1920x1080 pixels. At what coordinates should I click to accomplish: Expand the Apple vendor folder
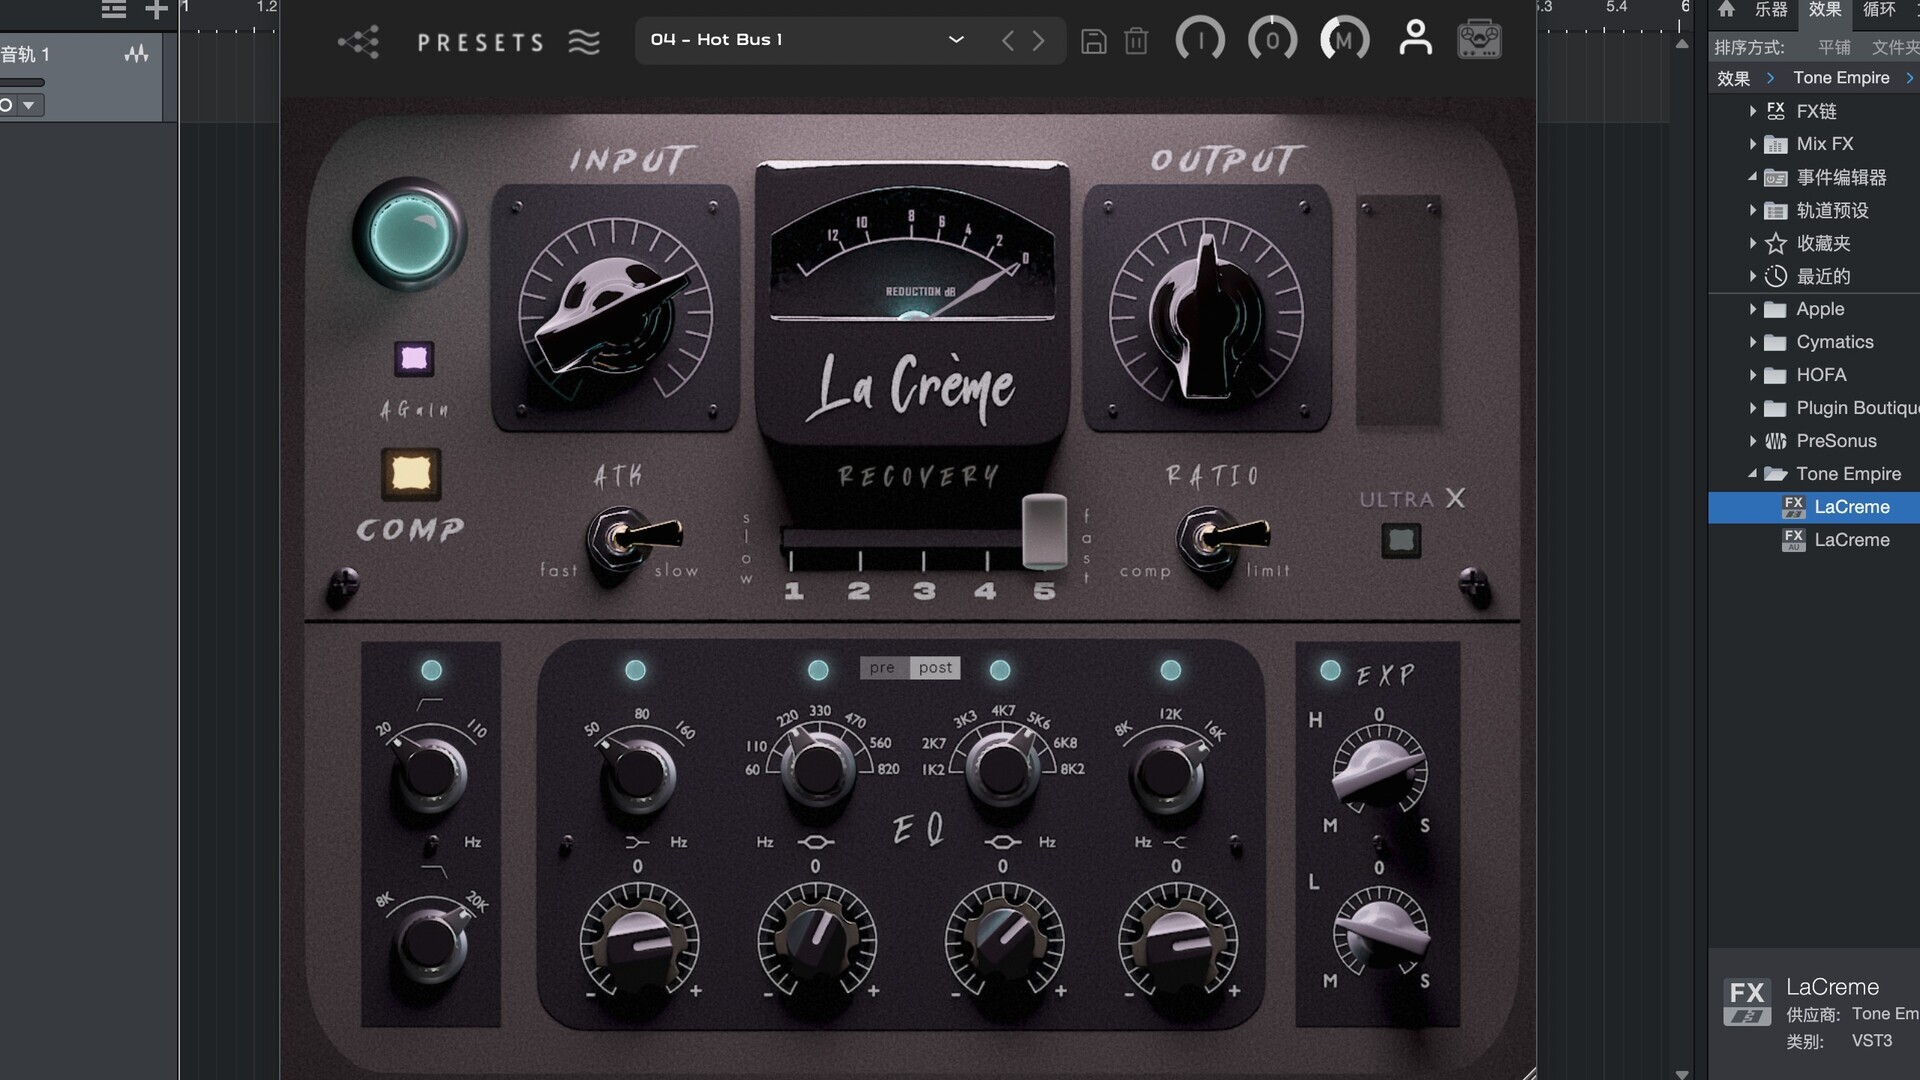[x=1752, y=309]
